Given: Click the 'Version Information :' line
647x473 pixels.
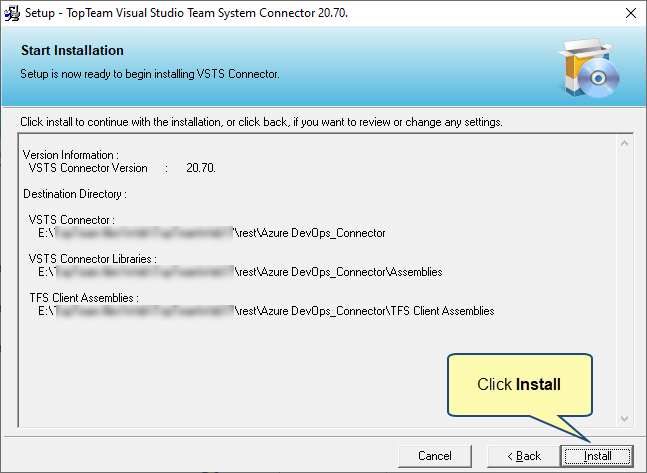Looking at the screenshot, I should (x=71, y=155).
